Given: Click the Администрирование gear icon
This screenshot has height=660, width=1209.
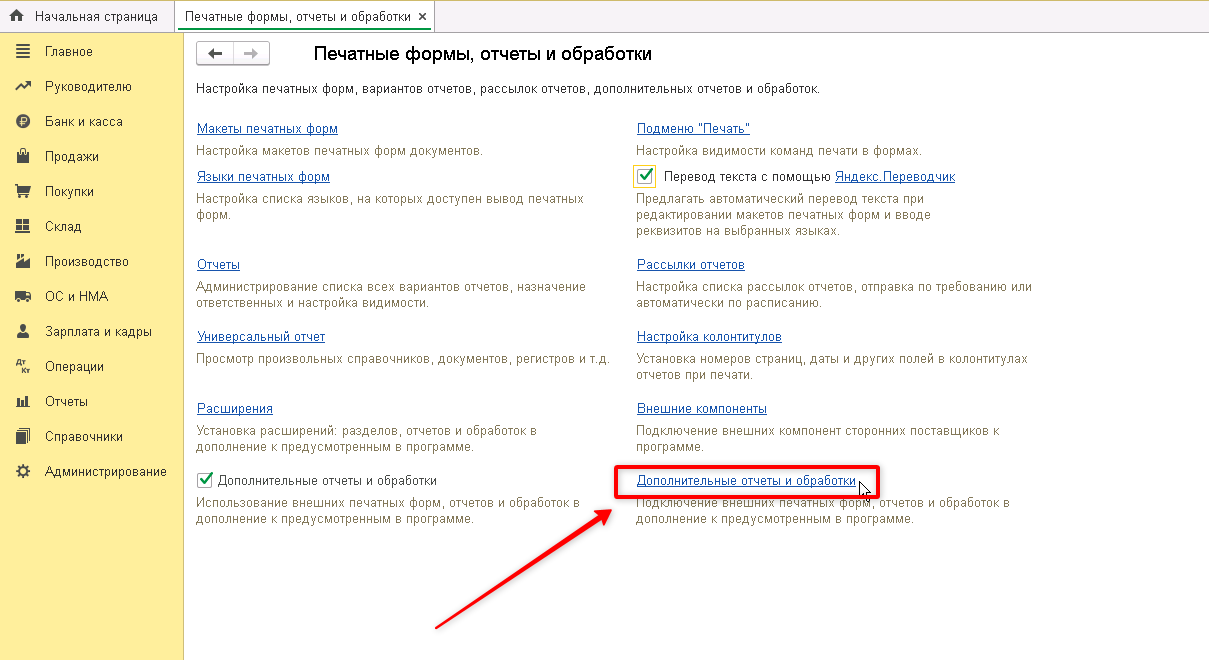Looking at the screenshot, I should coord(23,472).
